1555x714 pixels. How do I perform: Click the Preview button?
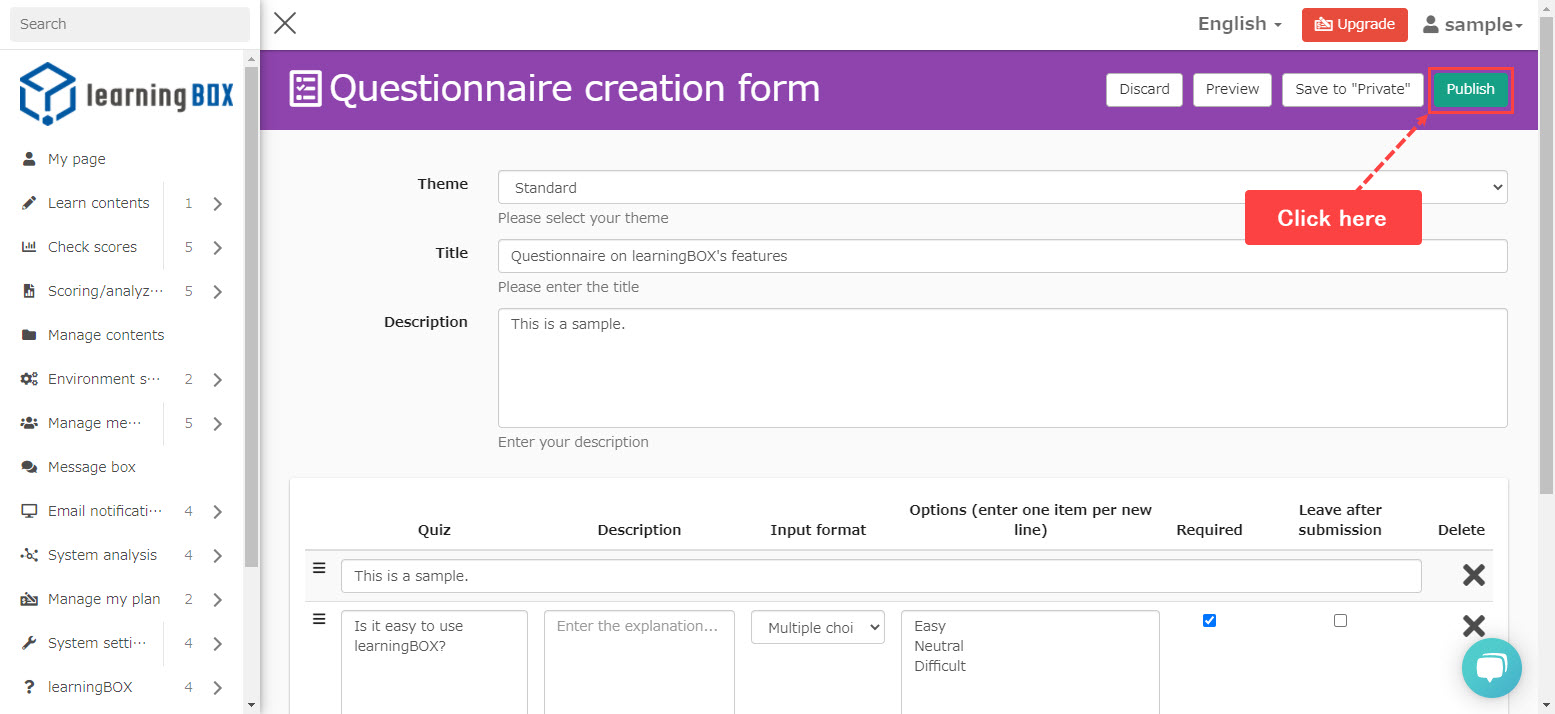pos(1232,89)
